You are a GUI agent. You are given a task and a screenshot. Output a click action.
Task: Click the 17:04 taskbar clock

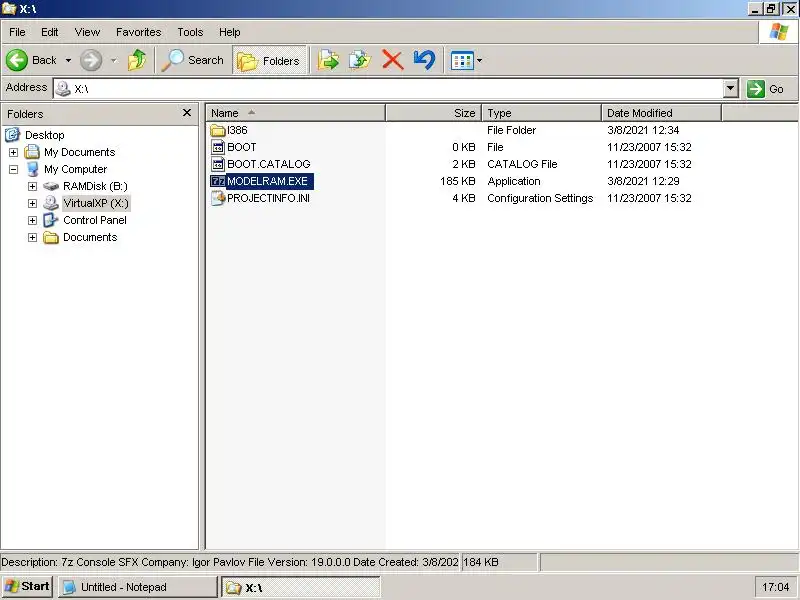pyautogui.click(x=776, y=587)
